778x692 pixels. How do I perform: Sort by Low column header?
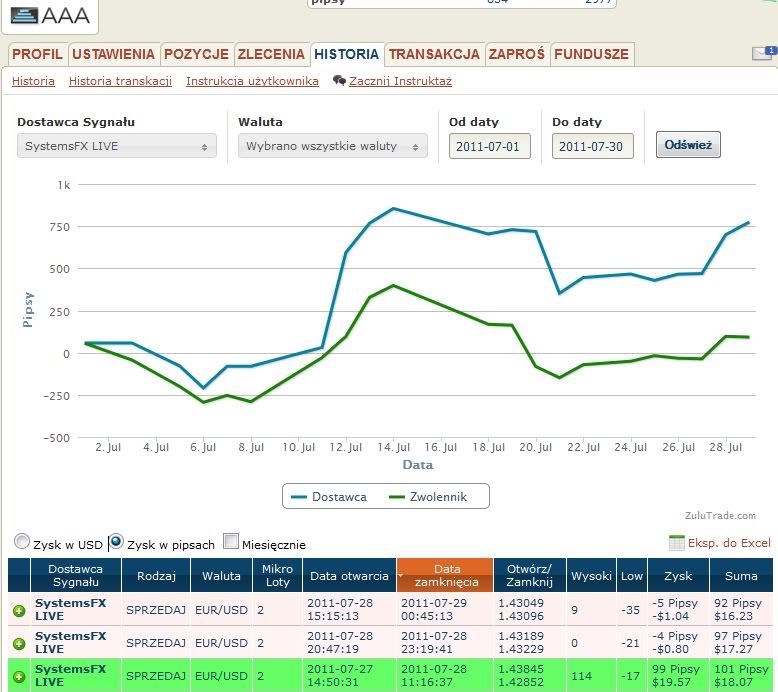tap(632, 575)
